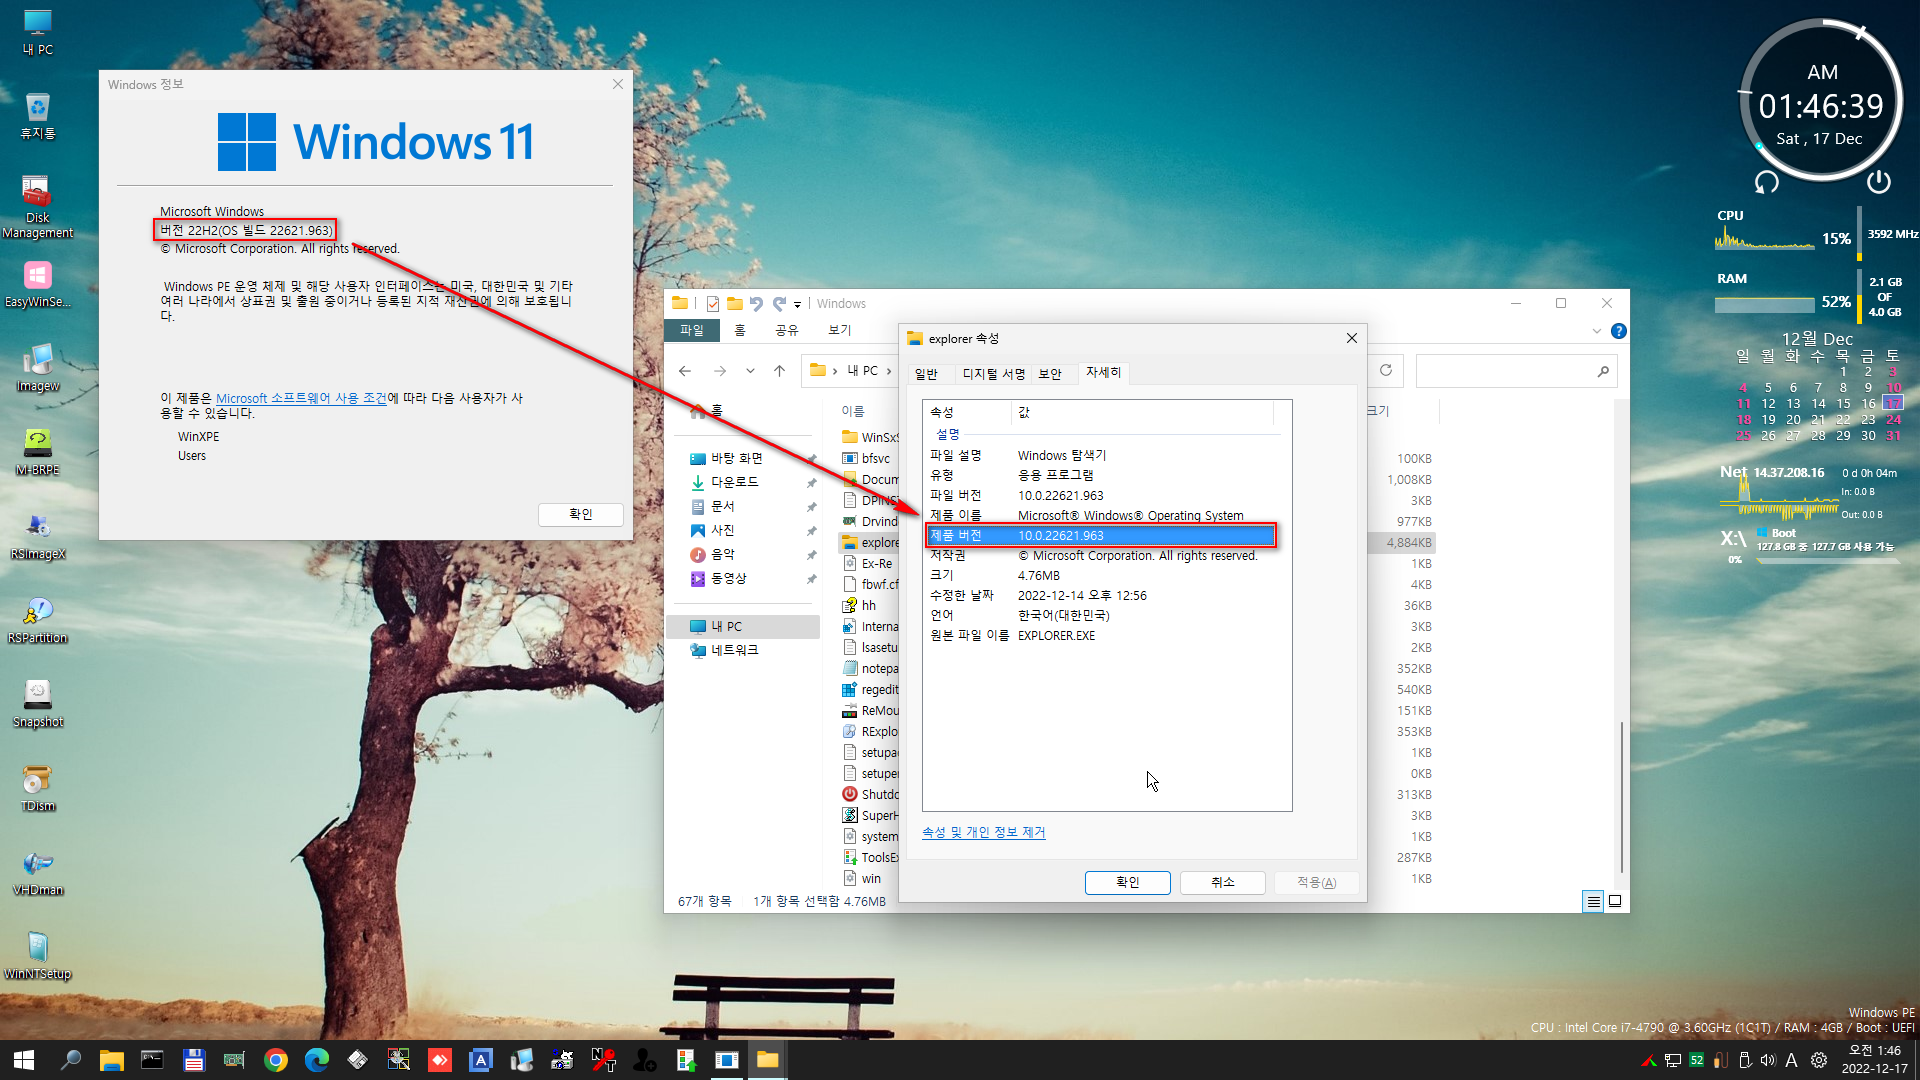Click the Explorer back navigation arrow
Image resolution: width=1920 pixels, height=1080 pixels.
(x=685, y=371)
